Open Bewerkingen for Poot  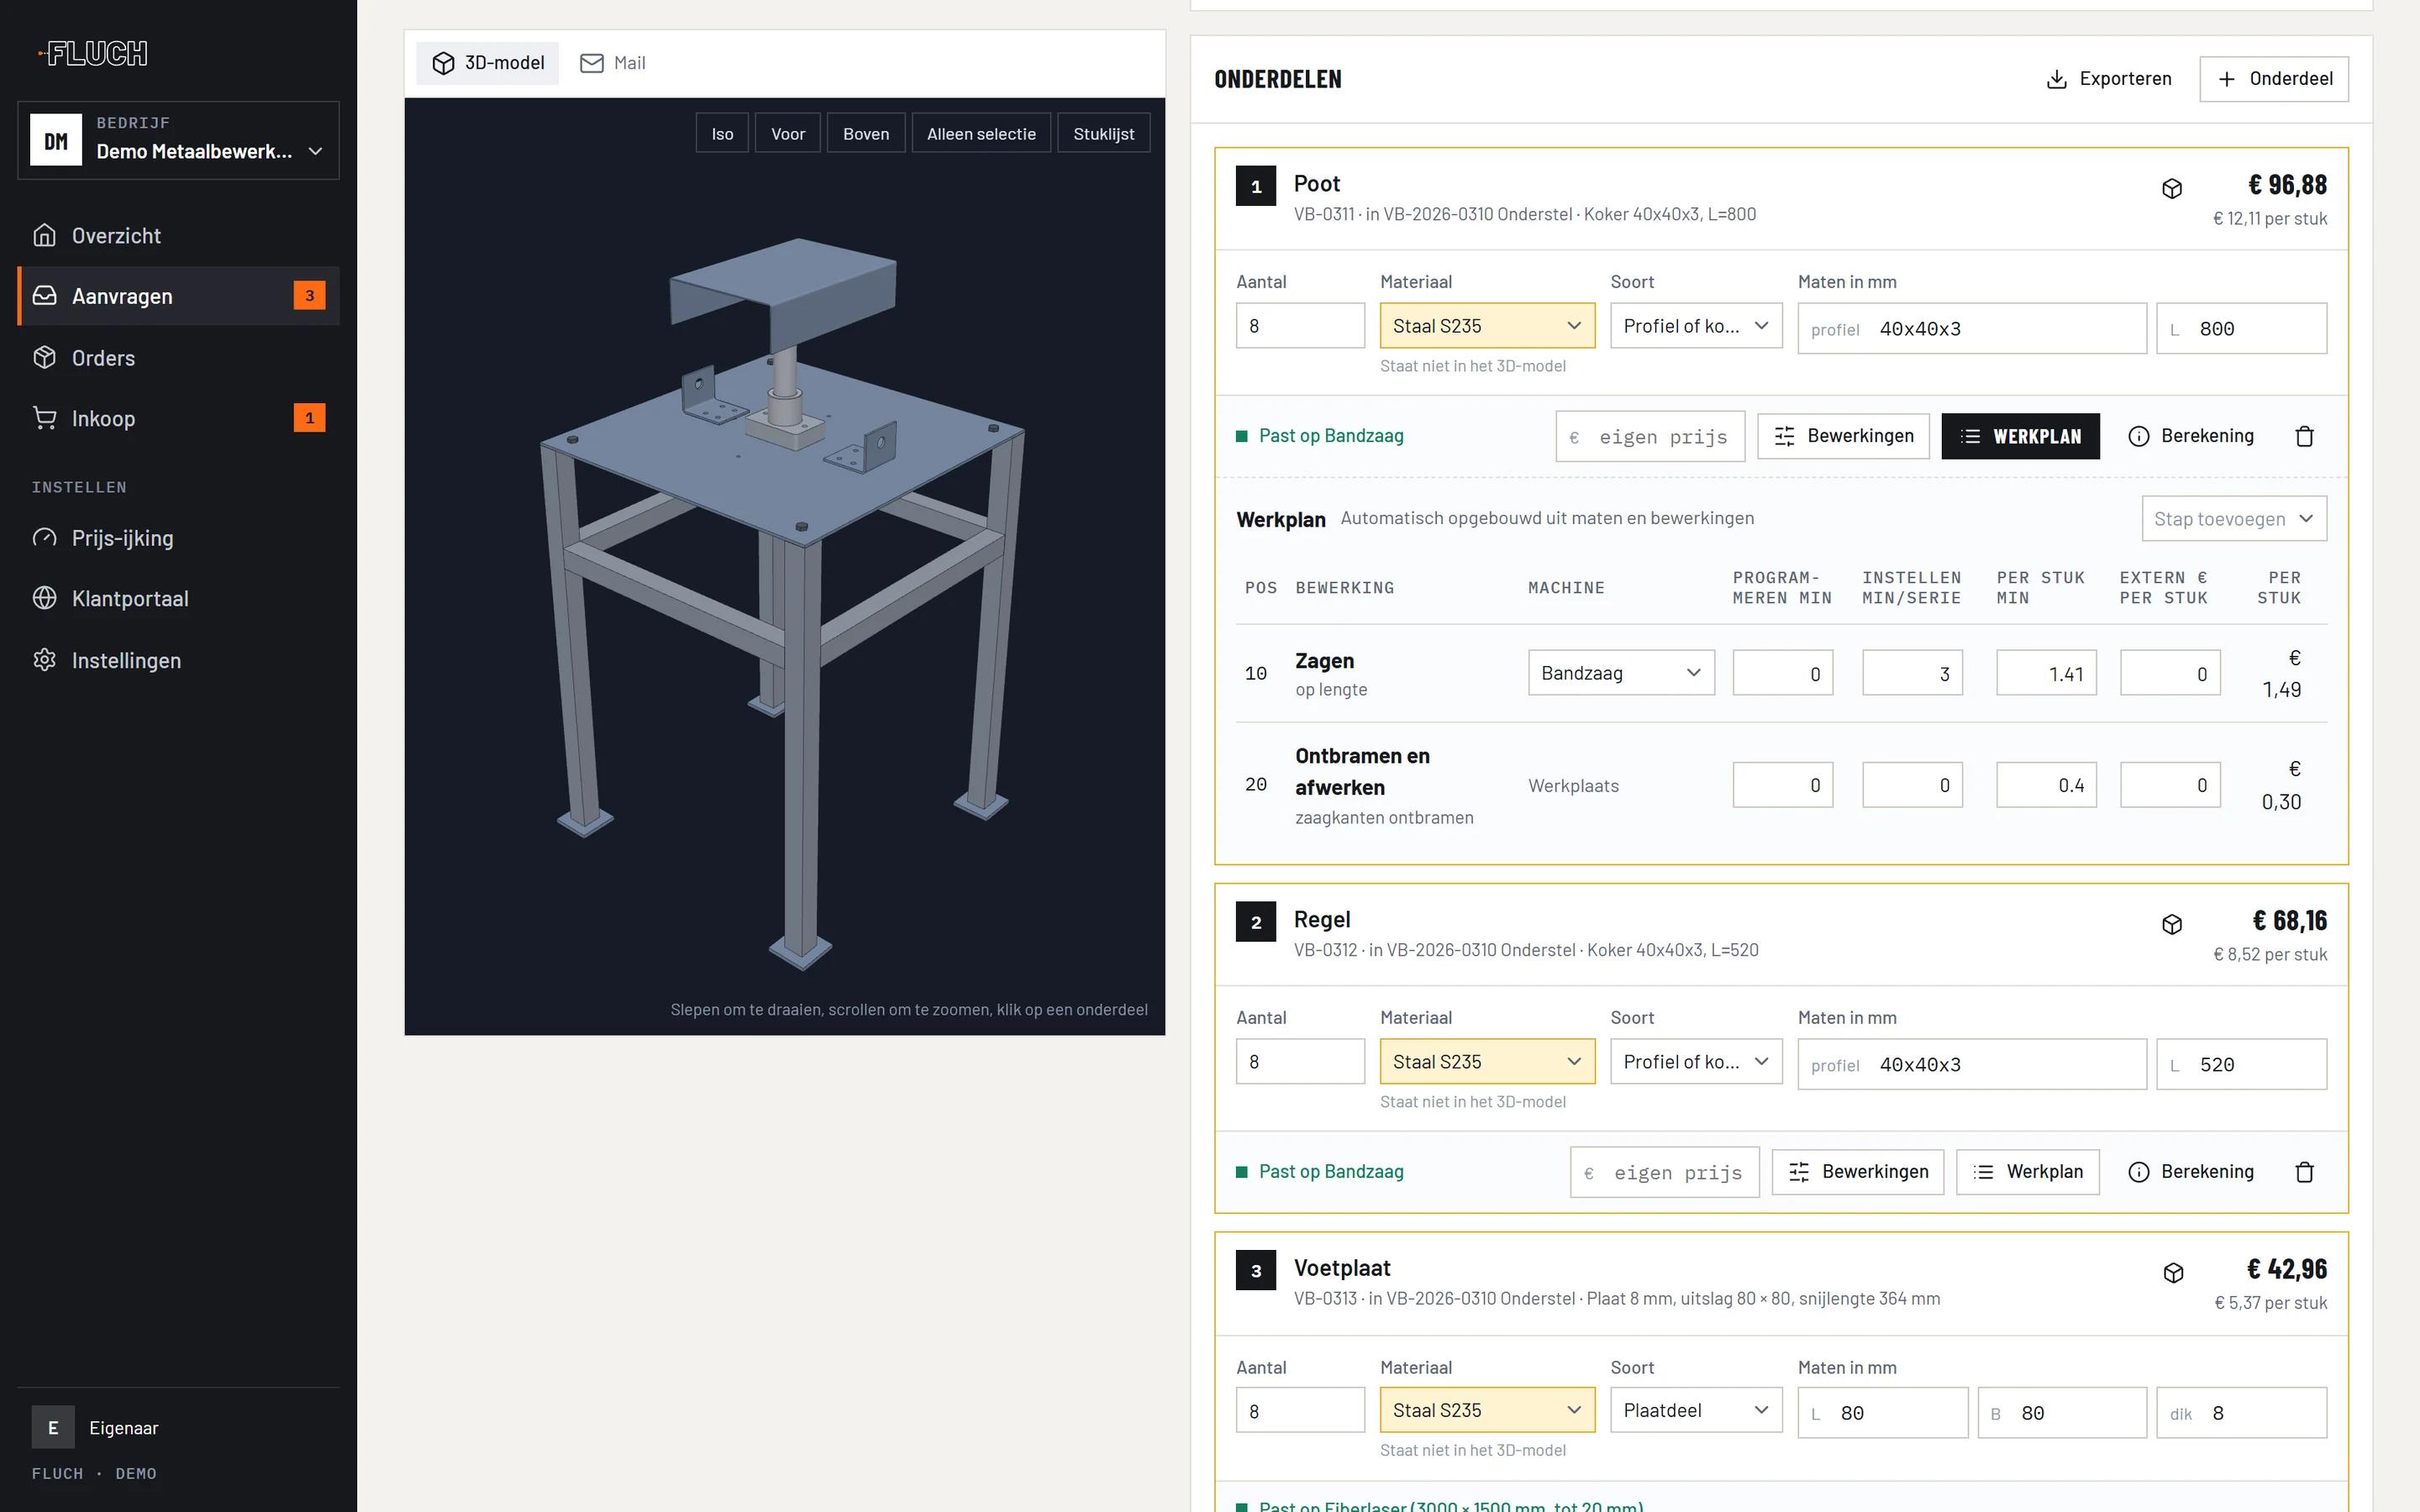(x=1843, y=436)
